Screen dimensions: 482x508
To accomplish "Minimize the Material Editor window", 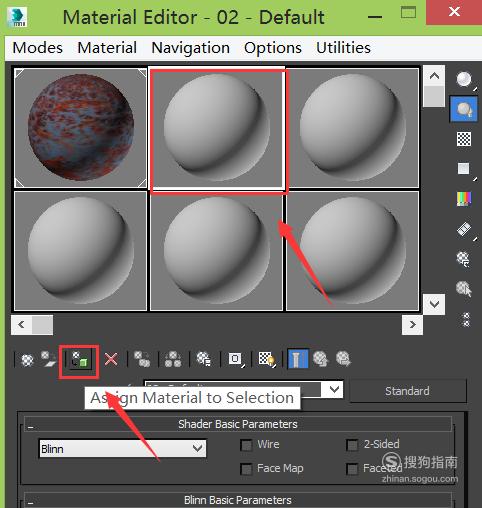I will click(x=375, y=17).
